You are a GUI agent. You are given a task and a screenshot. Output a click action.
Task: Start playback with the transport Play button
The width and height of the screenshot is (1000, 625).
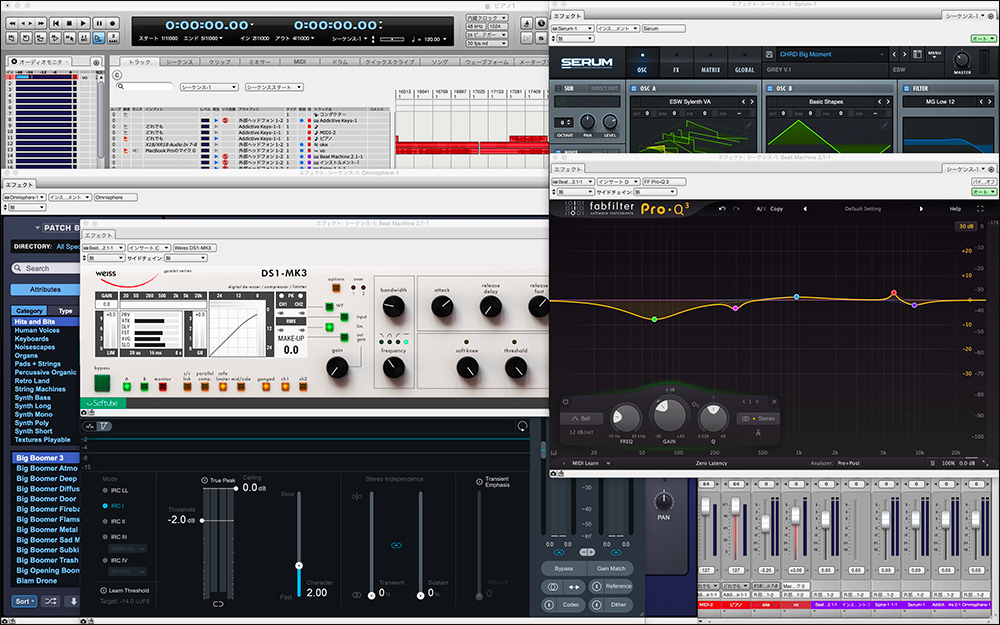(84, 24)
